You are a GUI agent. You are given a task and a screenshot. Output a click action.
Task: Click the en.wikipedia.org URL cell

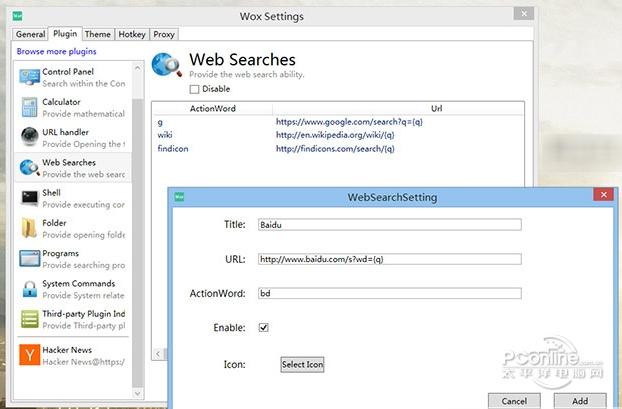click(335, 135)
